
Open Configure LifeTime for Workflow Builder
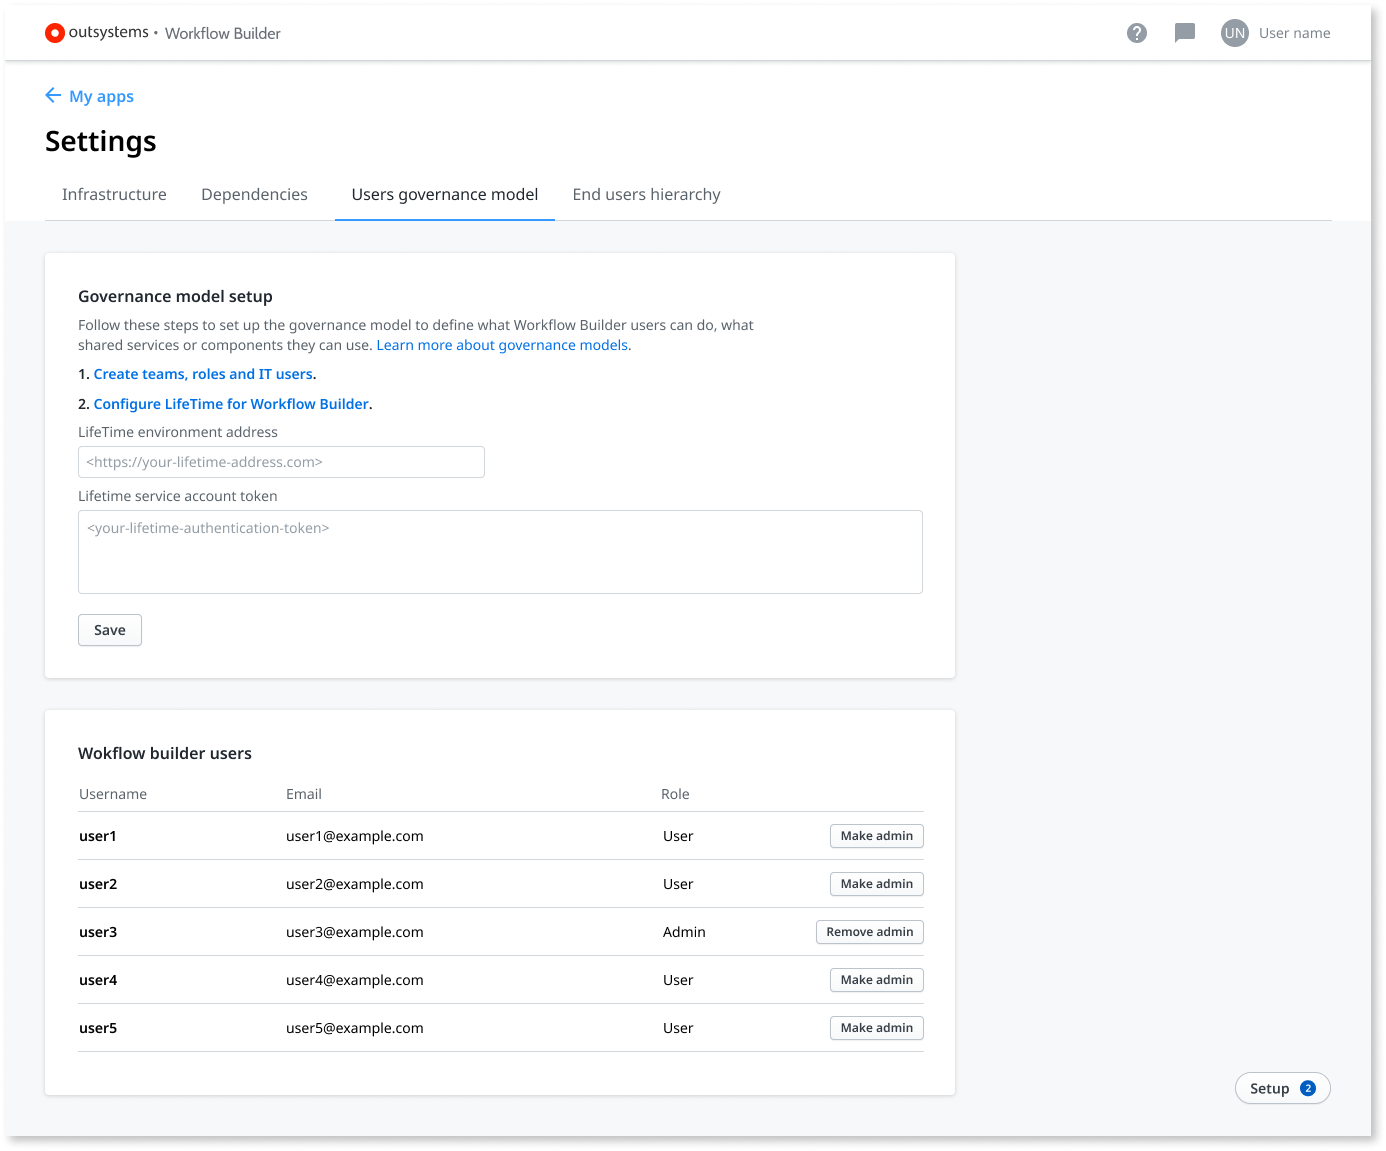pyautogui.click(x=231, y=403)
